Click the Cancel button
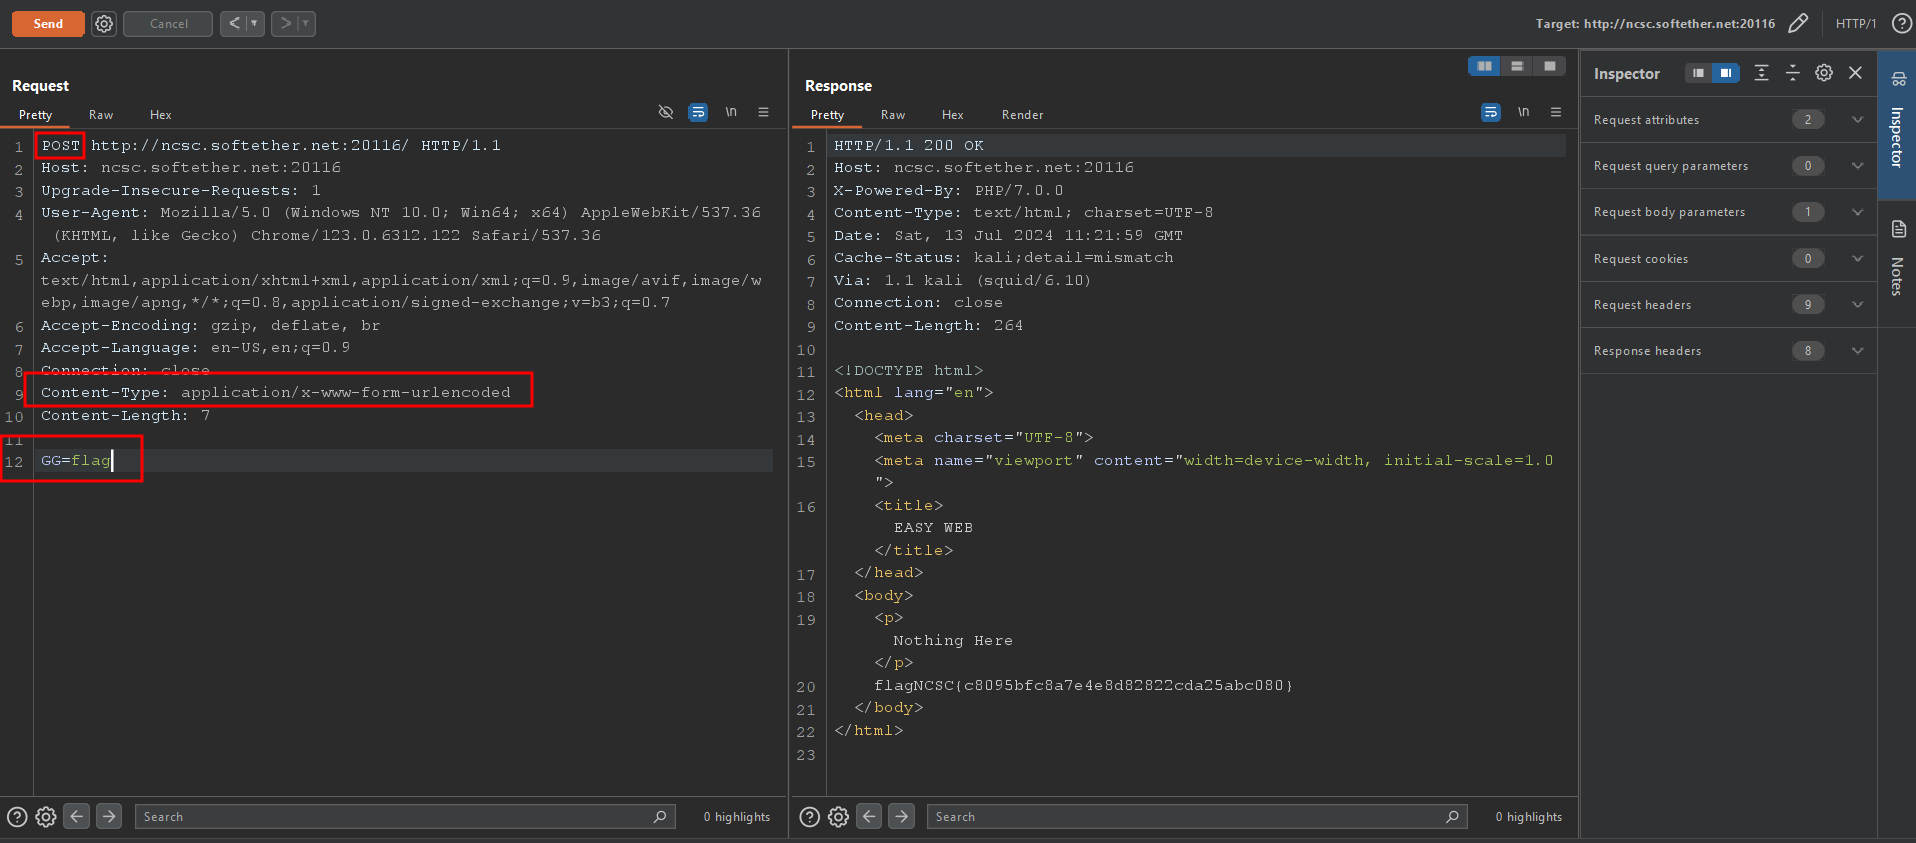The image size is (1916, 843). [168, 24]
